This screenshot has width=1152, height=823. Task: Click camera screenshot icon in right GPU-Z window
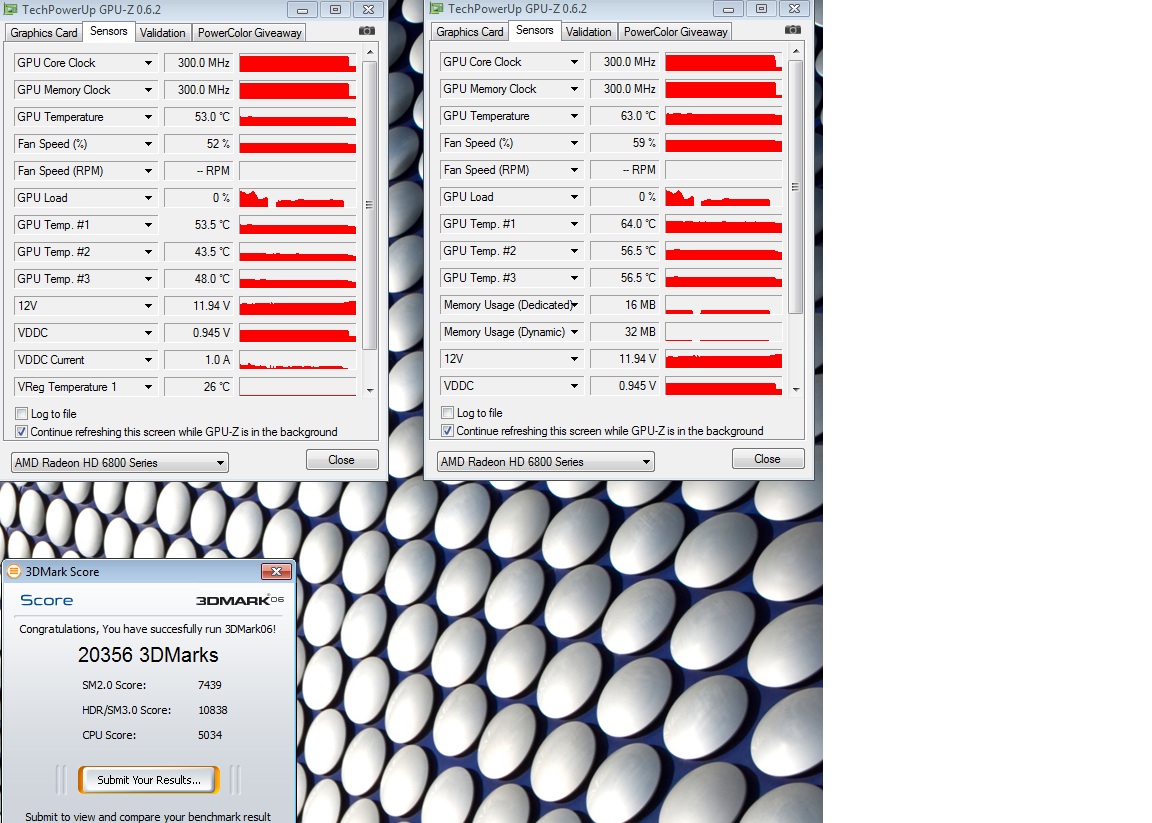tap(793, 30)
